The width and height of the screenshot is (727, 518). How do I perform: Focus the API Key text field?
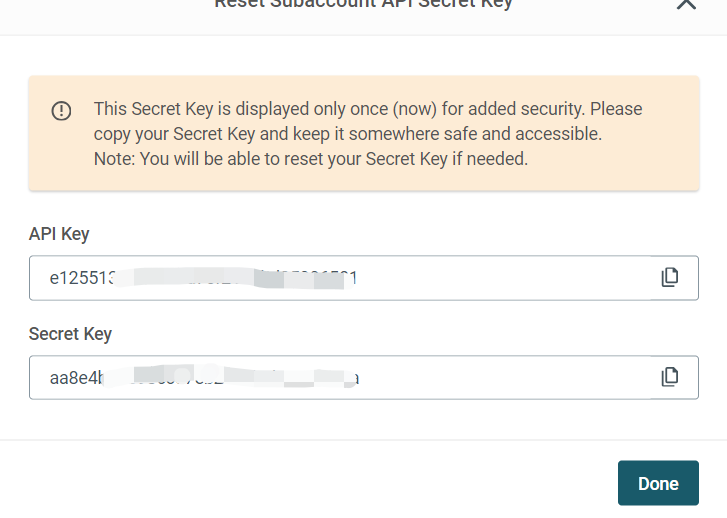[364, 278]
